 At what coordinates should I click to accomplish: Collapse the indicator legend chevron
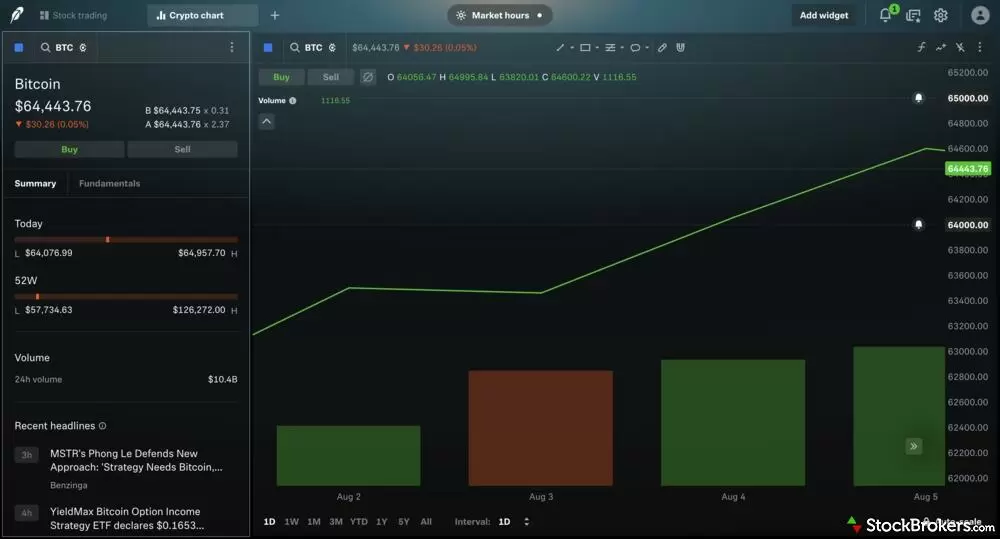(x=267, y=122)
